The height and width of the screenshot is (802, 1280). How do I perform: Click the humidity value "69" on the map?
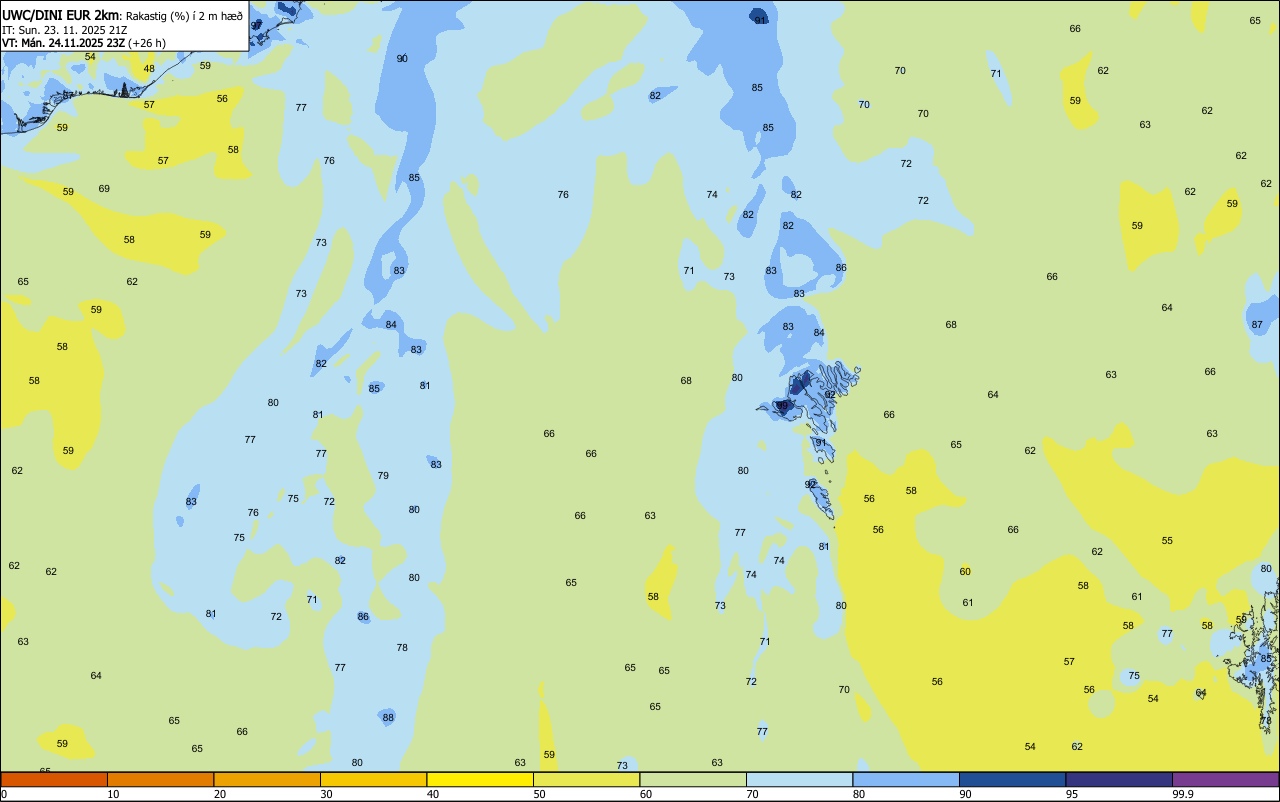(104, 189)
